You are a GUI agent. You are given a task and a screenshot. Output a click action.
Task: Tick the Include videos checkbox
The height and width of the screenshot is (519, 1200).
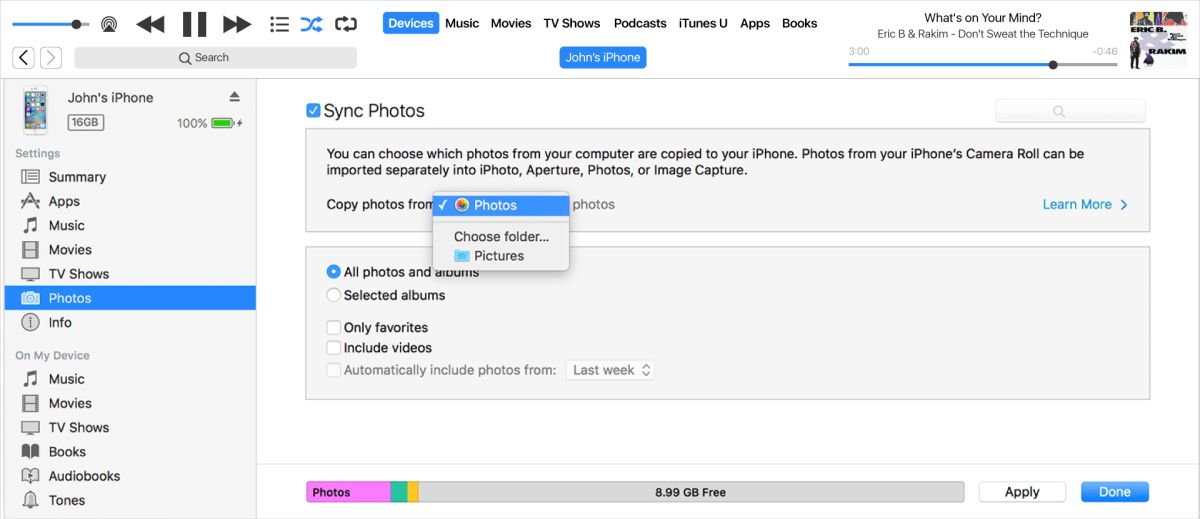pos(333,348)
